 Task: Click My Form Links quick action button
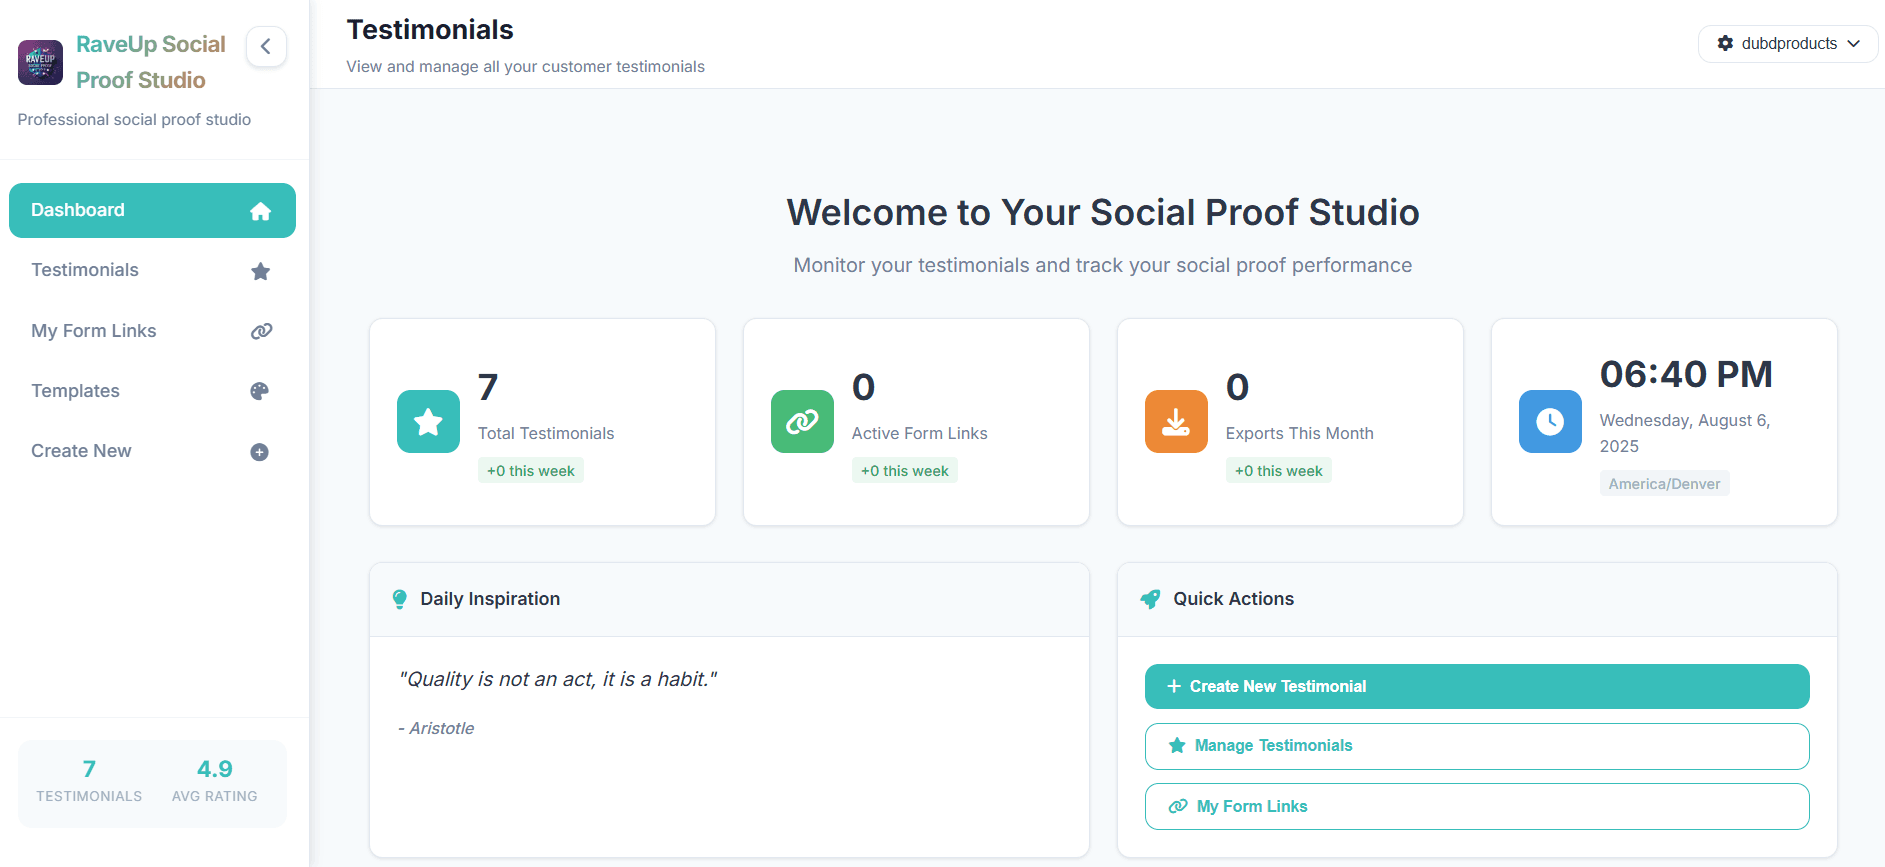coord(1477,806)
